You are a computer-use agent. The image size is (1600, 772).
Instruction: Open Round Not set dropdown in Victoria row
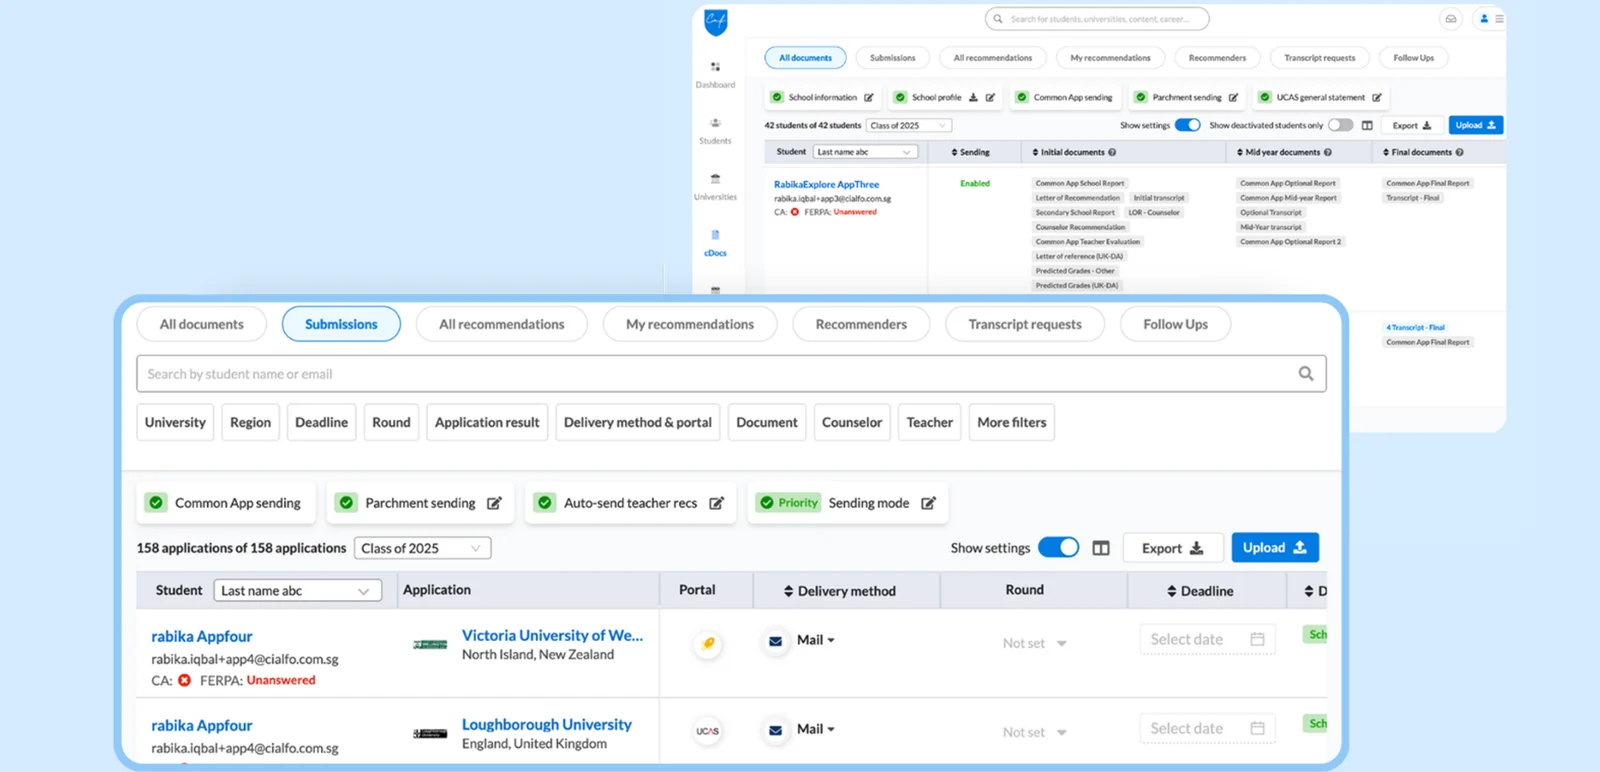pyautogui.click(x=1035, y=643)
